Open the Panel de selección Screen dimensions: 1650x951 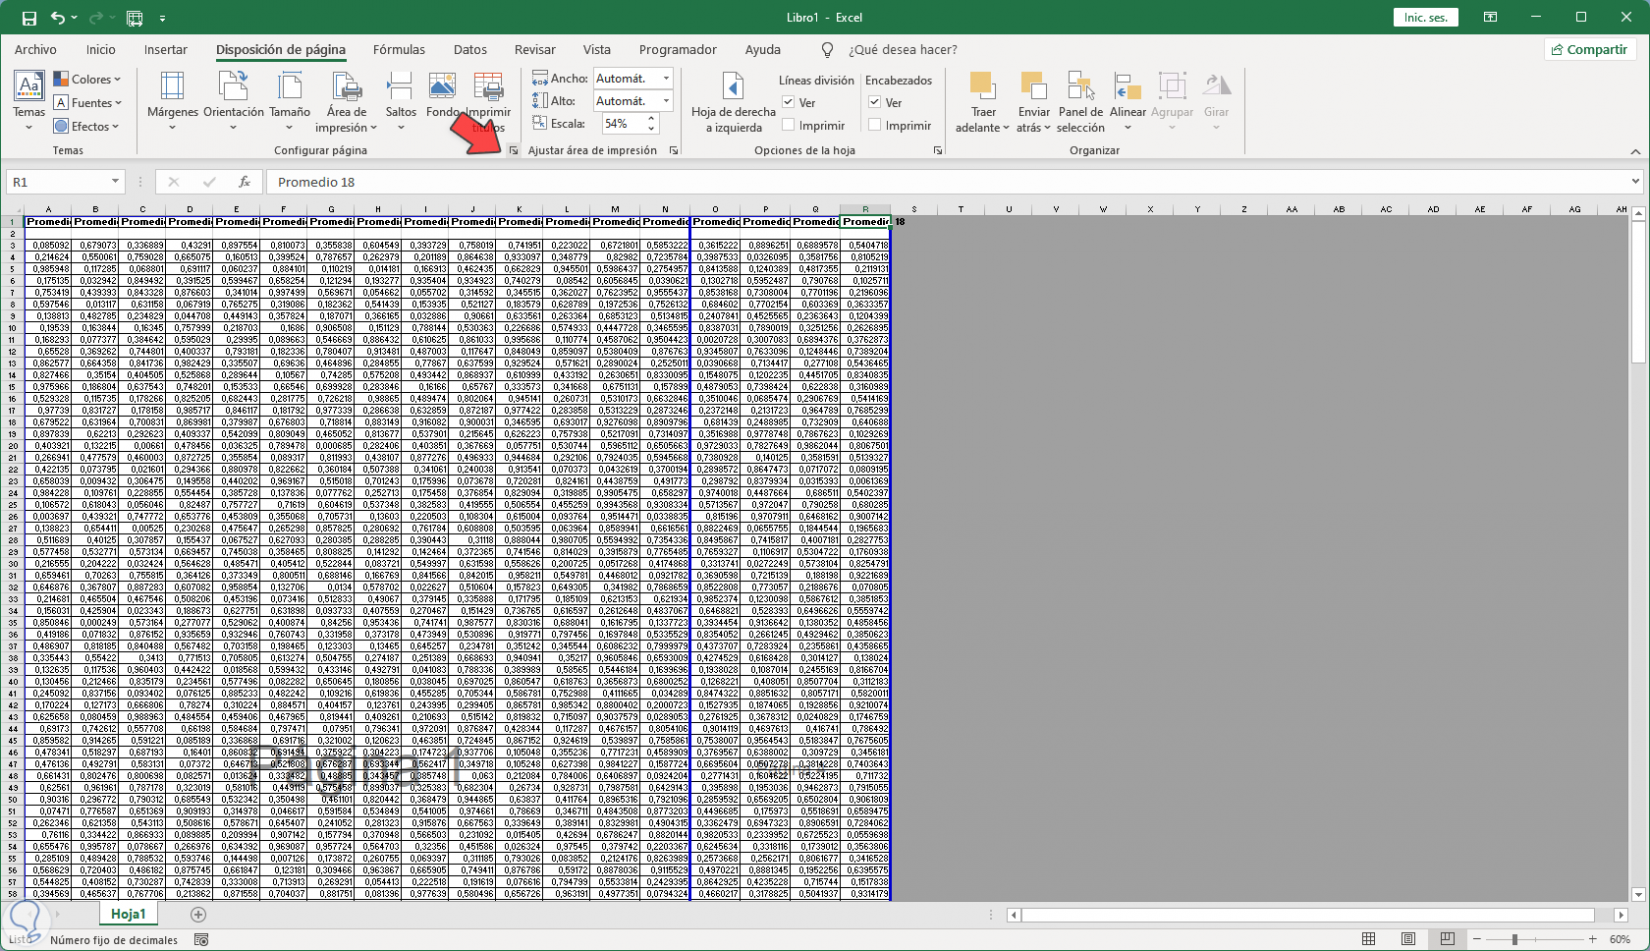tap(1080, 103)
